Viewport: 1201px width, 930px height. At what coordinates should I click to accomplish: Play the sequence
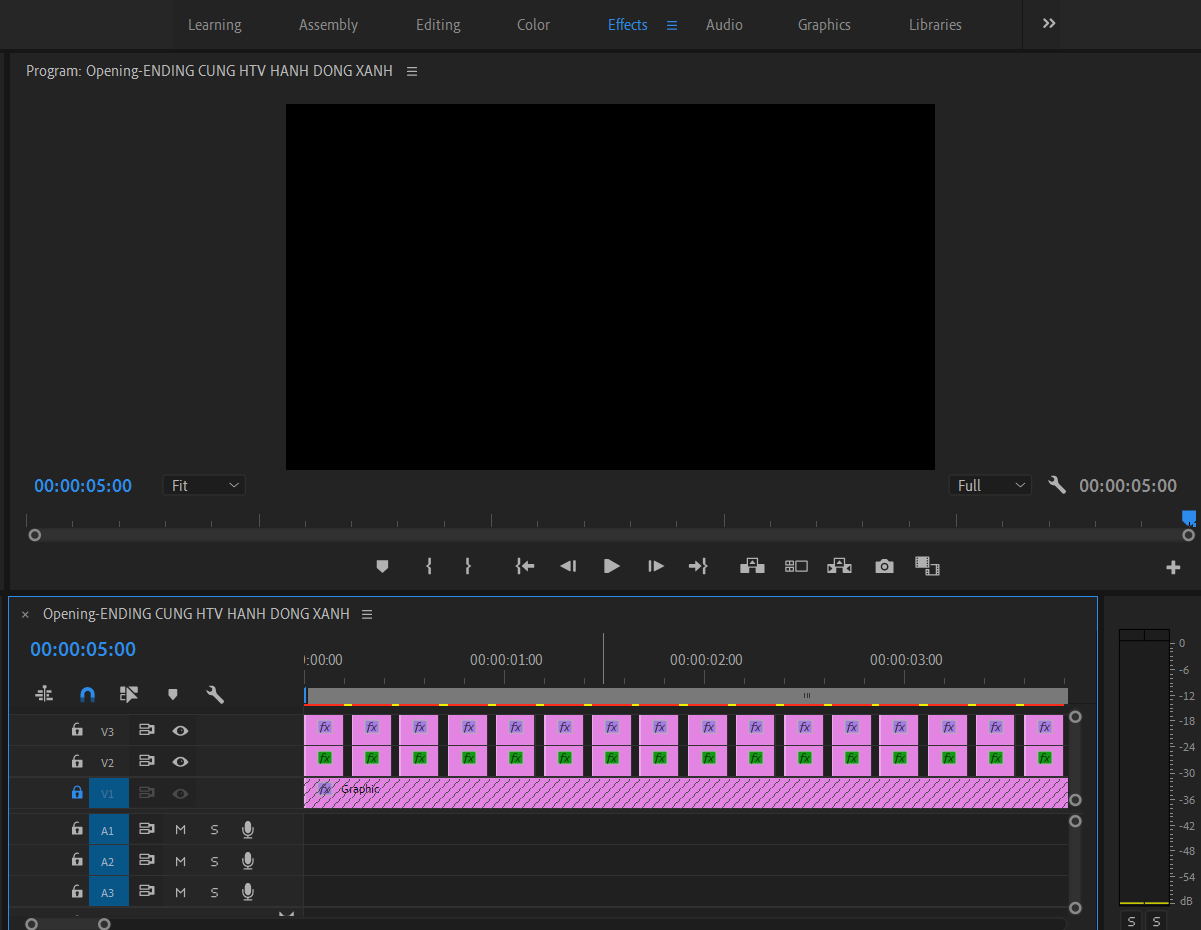[x=612, y=566]
